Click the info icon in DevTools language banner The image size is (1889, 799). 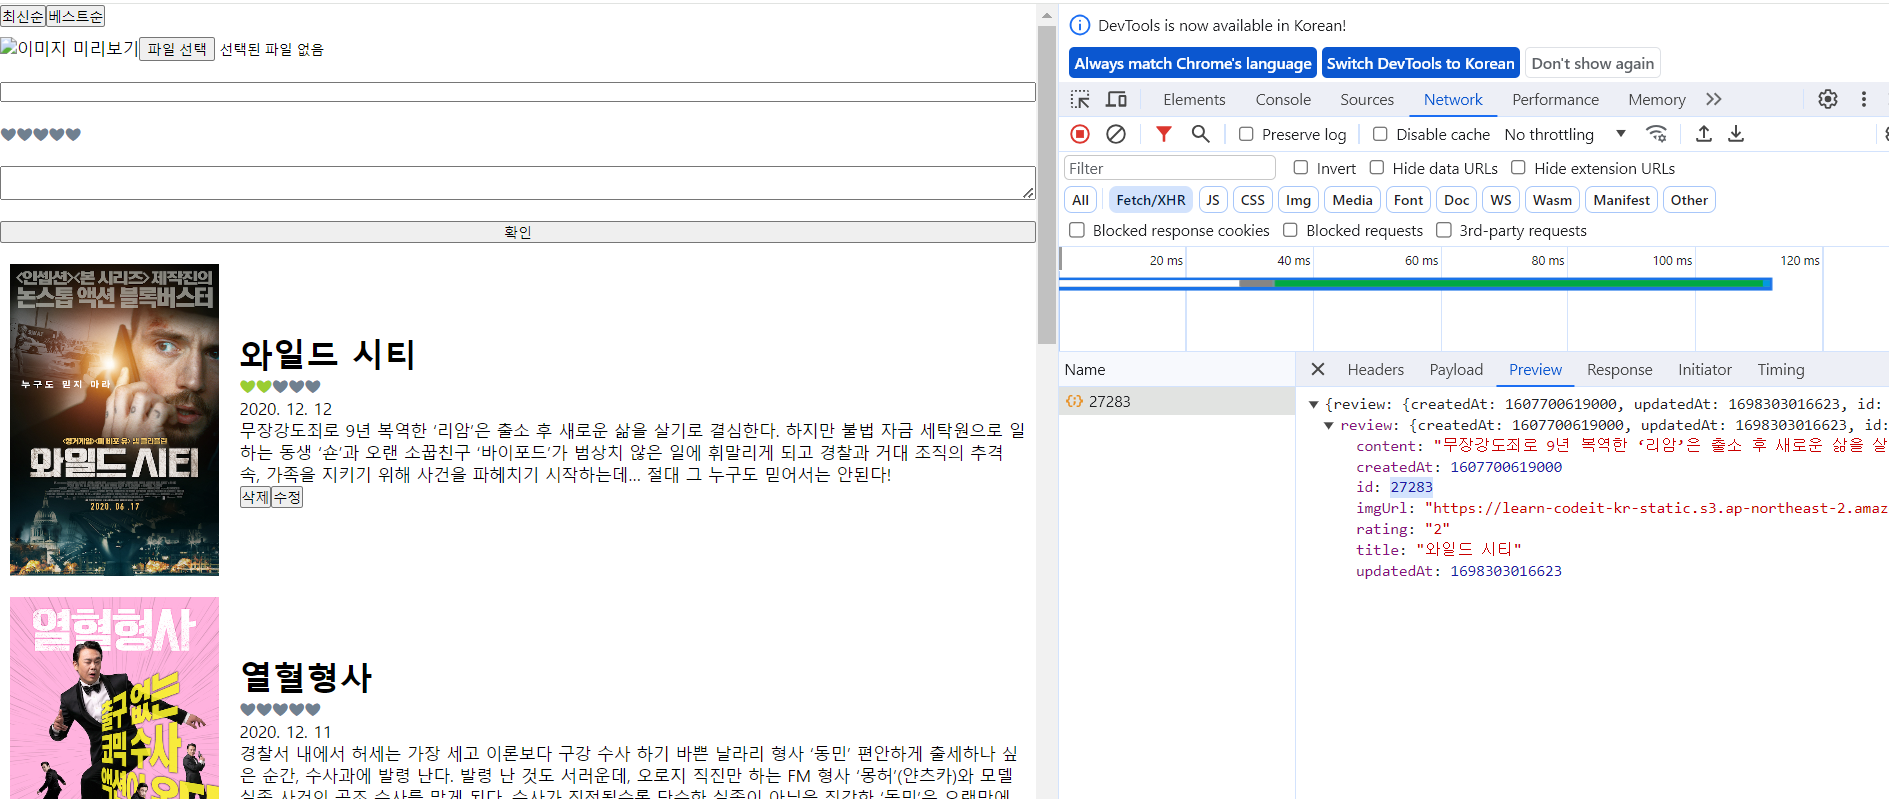[x=1080, y=25]
